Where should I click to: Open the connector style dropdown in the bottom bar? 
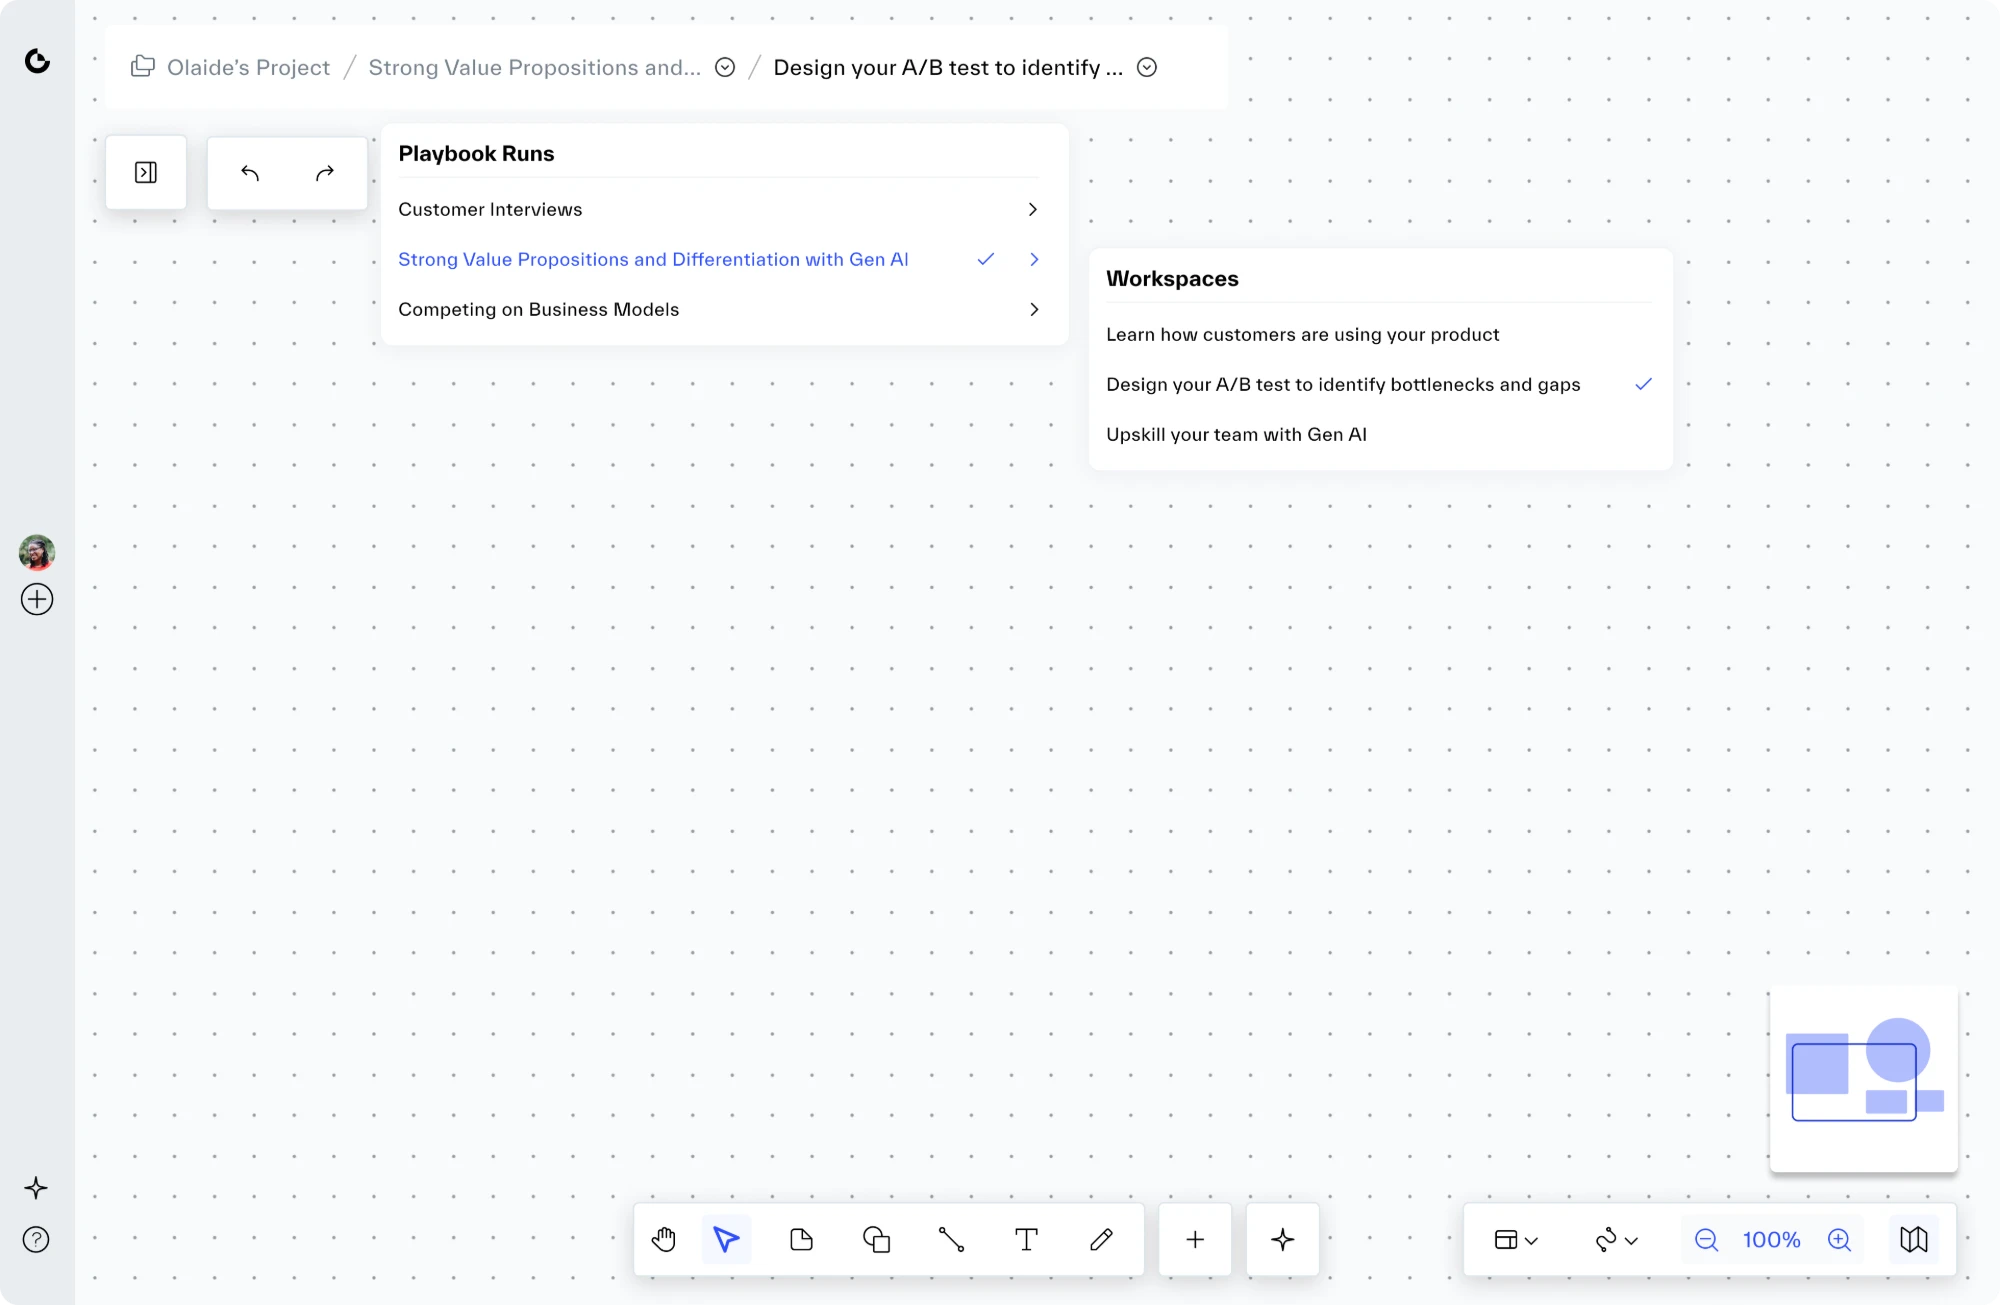click(x=1616, y=1240)
